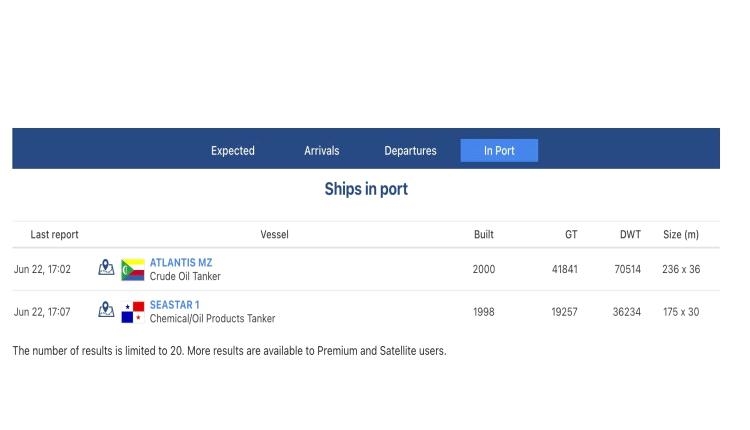Switch to the Expected tab
This screenshot has width=750, height=430.
pyautogui.click(x=233, y=151)
